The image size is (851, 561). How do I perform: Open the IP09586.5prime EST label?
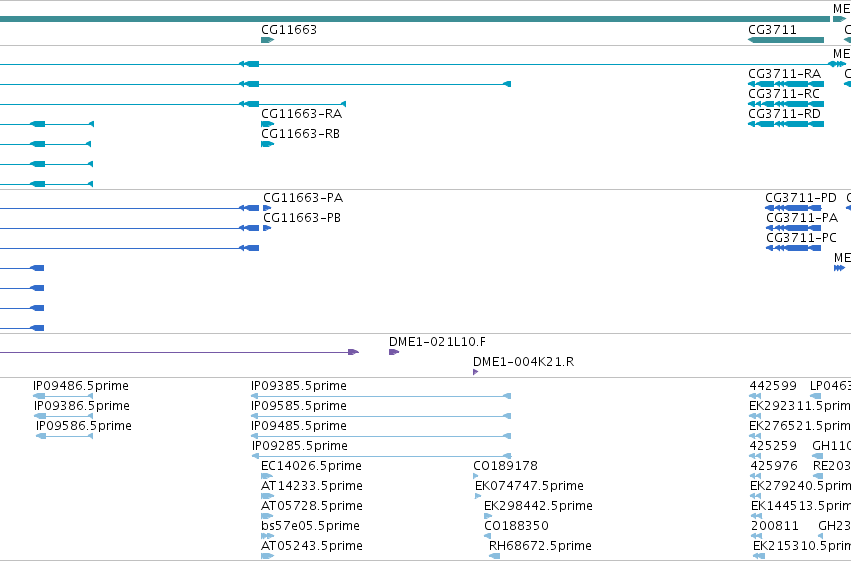pos(84,426)
